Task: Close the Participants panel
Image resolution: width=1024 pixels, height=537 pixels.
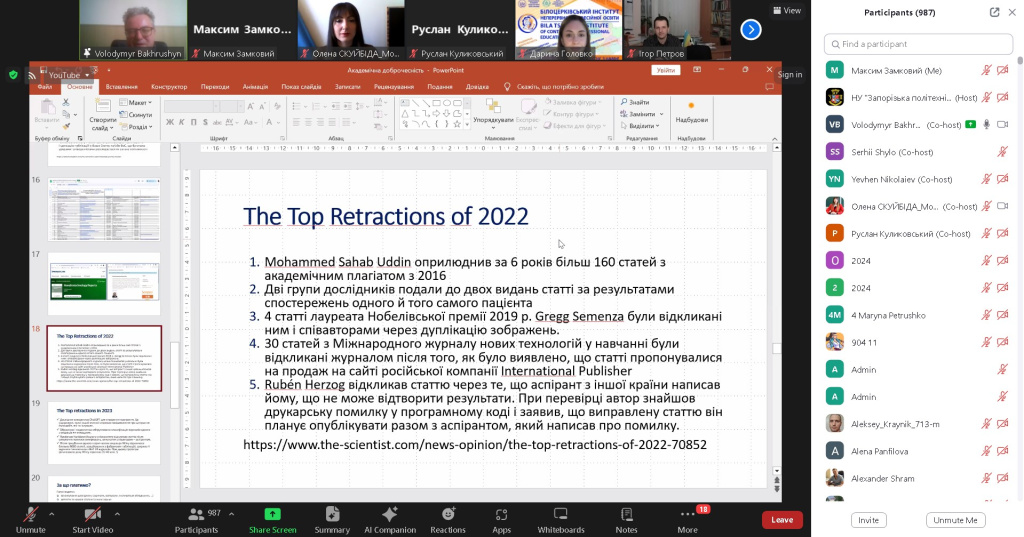Action: tap(1013, 12)
